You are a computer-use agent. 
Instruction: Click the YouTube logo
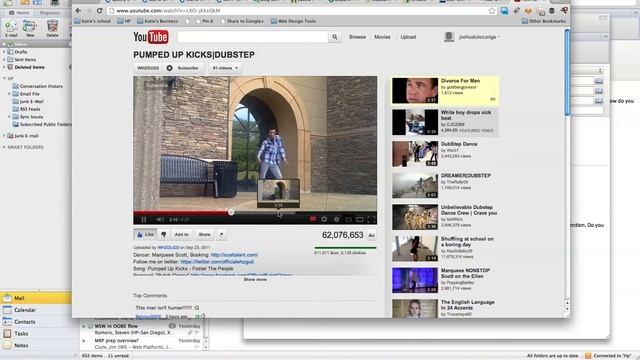(151, 37)
